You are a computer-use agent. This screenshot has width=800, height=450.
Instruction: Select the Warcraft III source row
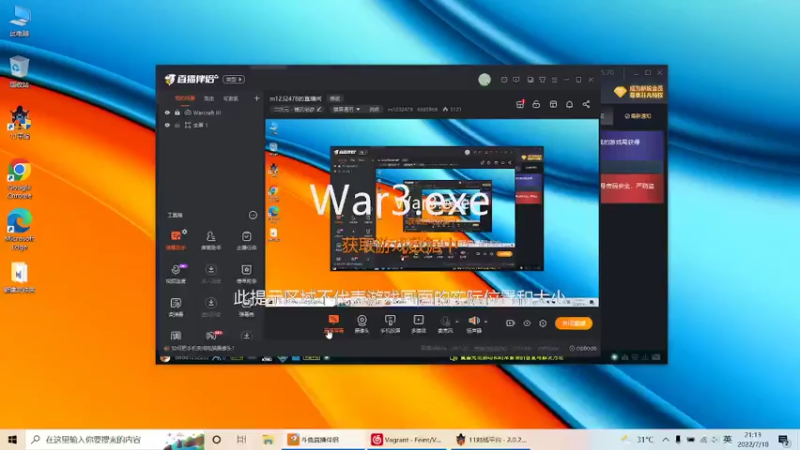pyautogui.click(x=212, y=112)
